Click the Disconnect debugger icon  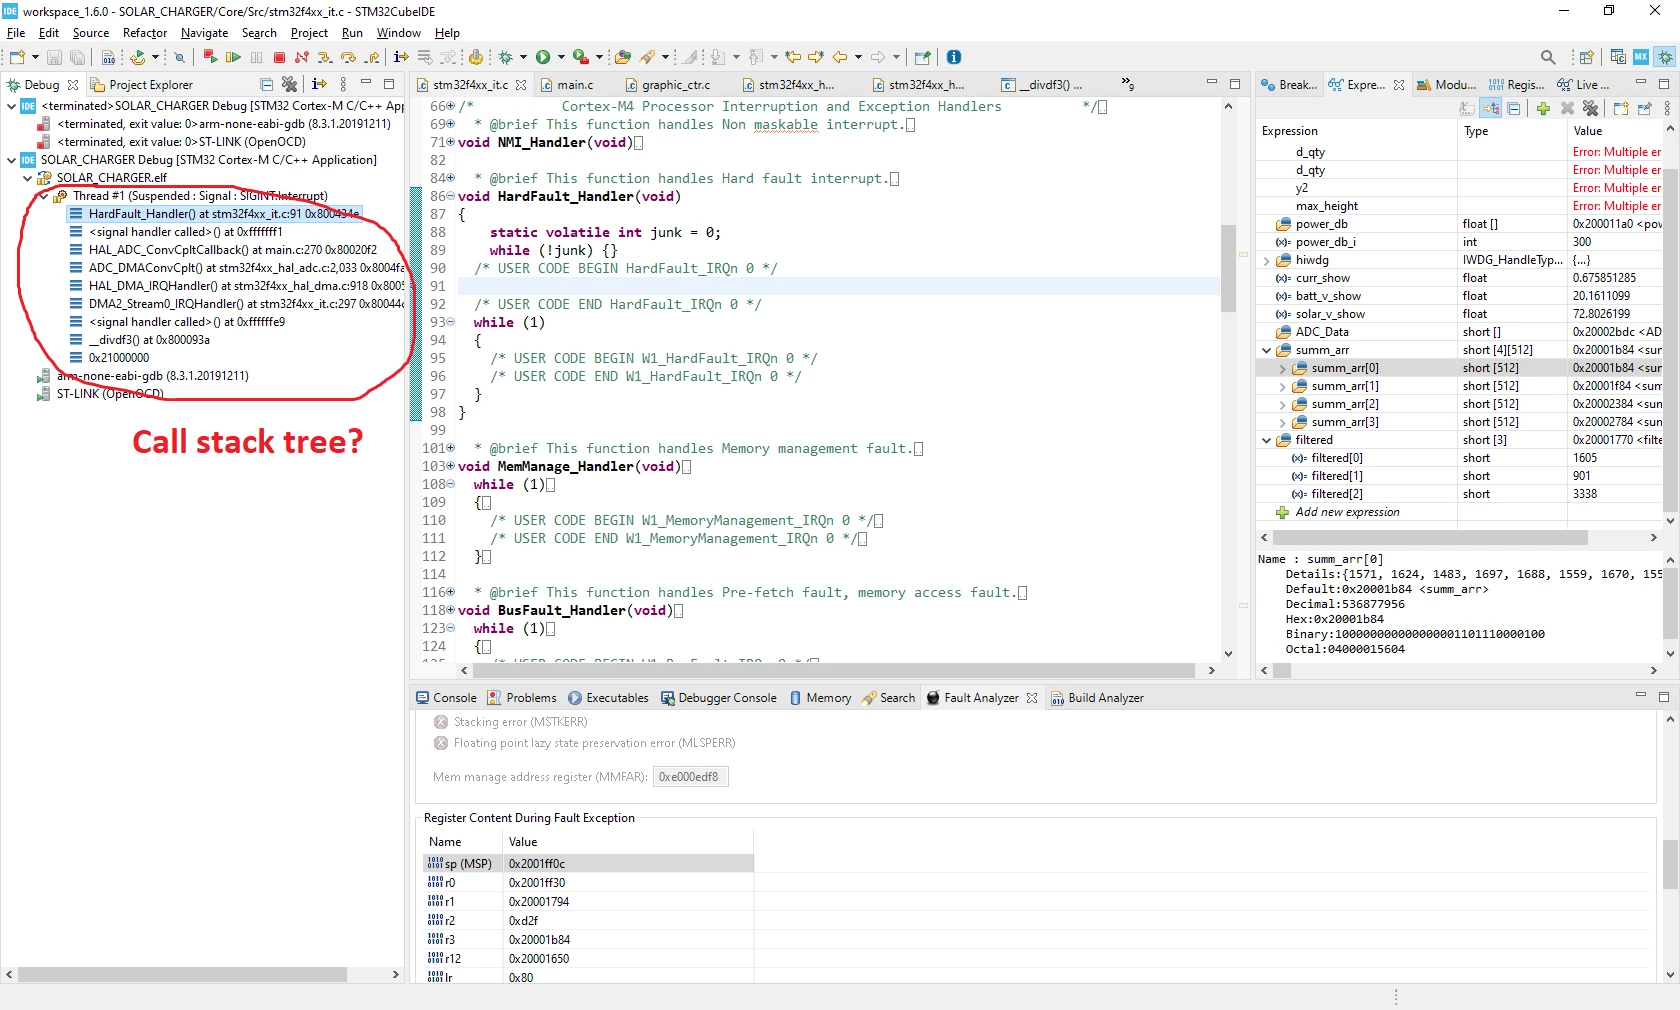pos(302,58)
